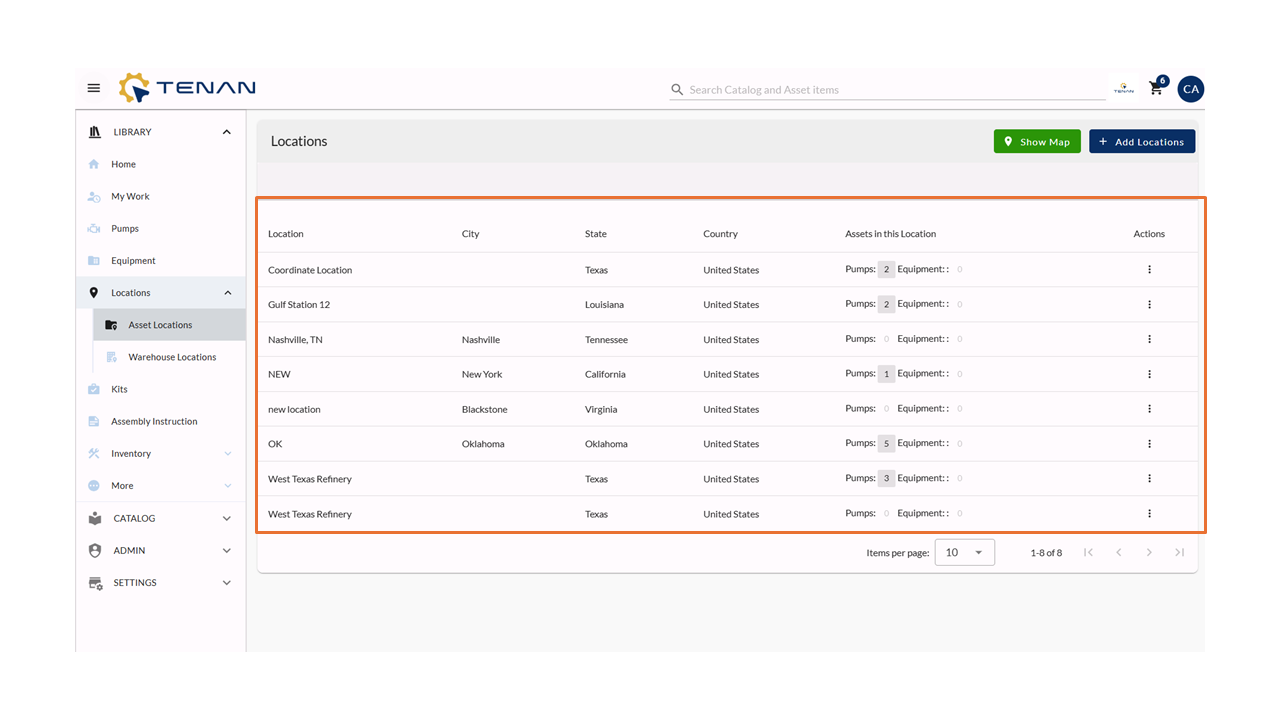
Task: Open actions menu for Gulf Station 12
Action: tap(1149, 305)
